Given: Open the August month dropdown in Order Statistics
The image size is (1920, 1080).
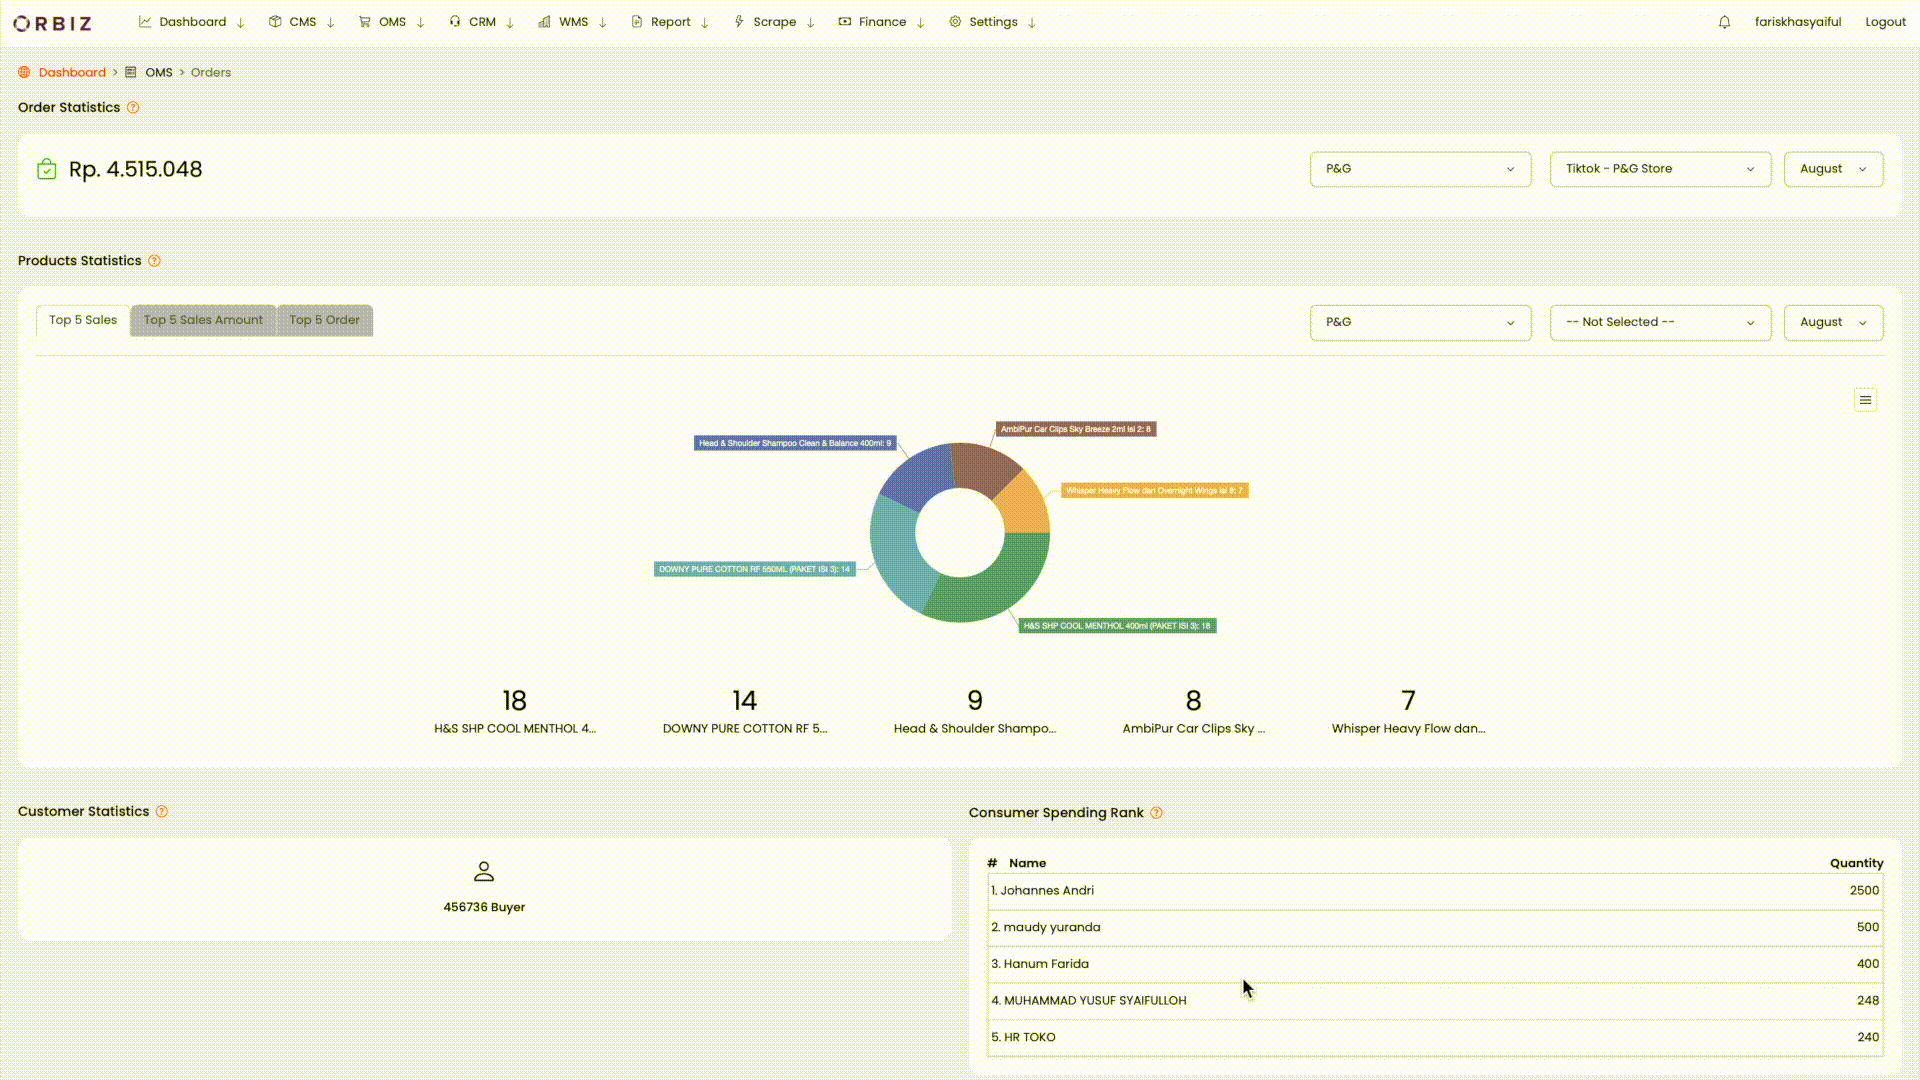Looking at the screenshot, I should (1833, 169).
